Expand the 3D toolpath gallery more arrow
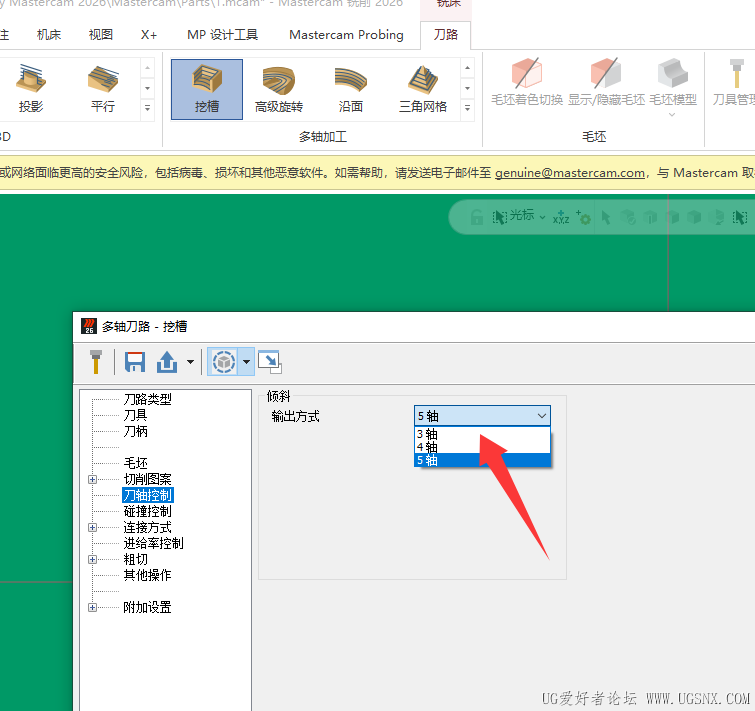755x711 pixels. [x=147, y=108]
